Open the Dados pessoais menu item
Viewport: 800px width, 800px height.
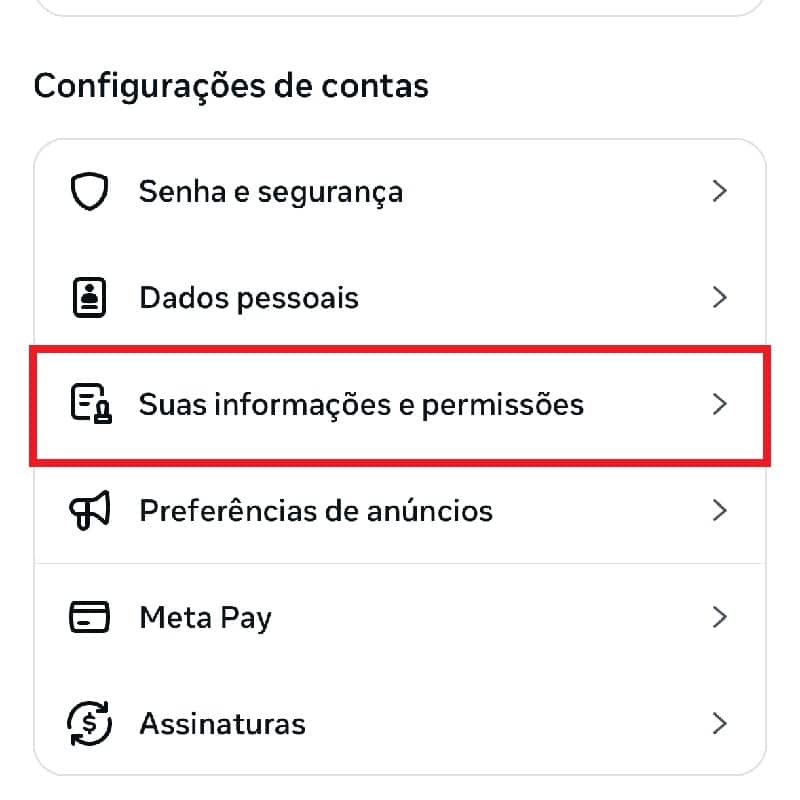(x=248, y=298)
